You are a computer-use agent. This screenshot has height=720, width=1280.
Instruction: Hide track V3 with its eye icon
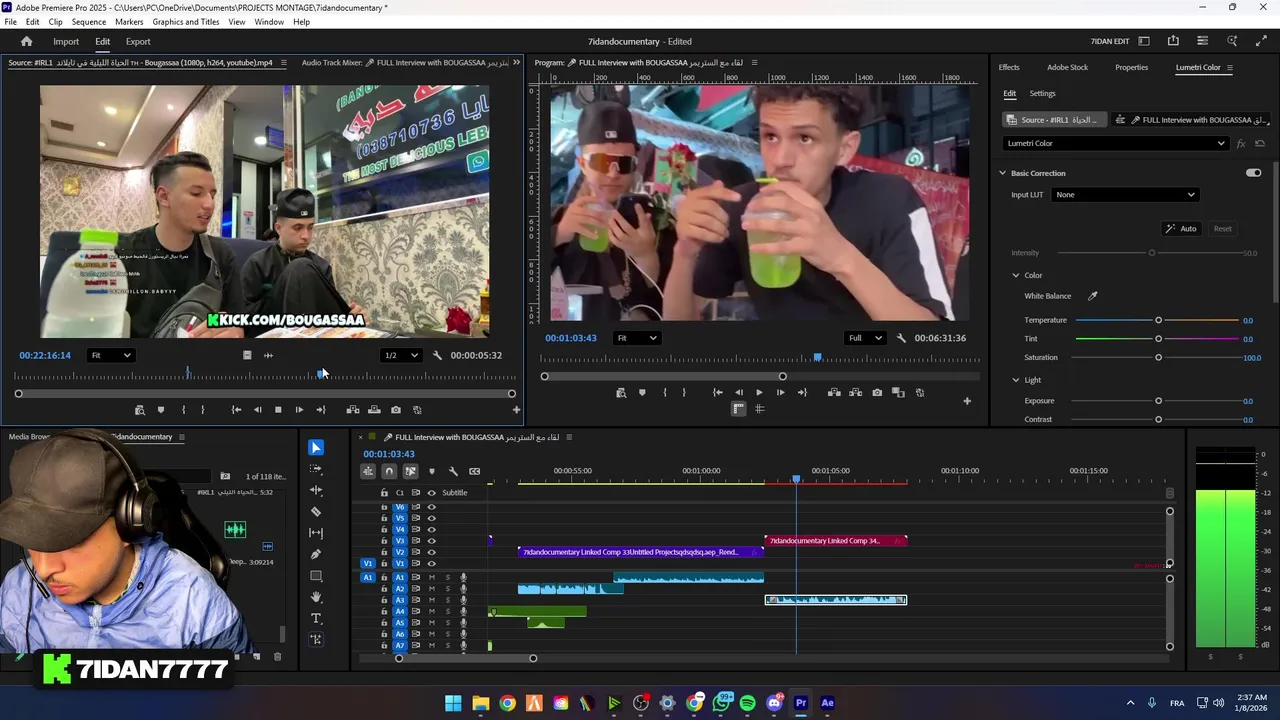click(432, 541)
